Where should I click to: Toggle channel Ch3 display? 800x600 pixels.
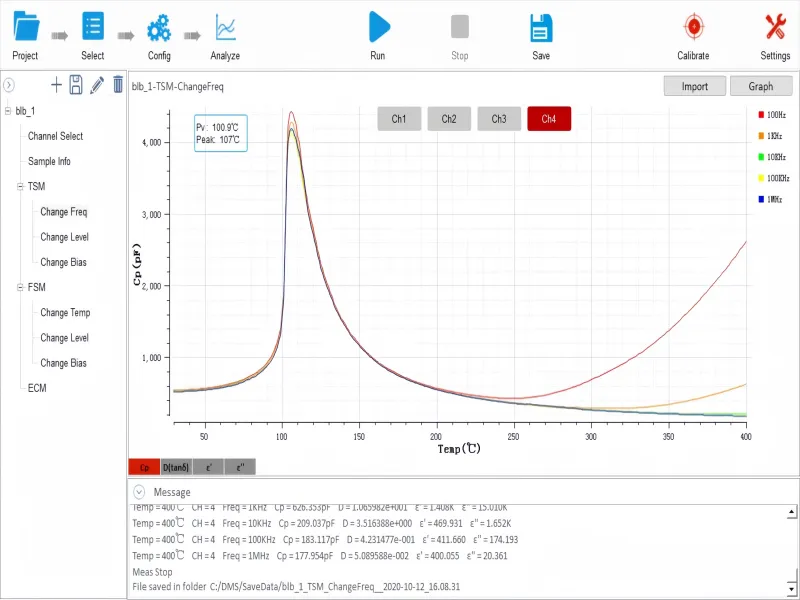[499, 119]
